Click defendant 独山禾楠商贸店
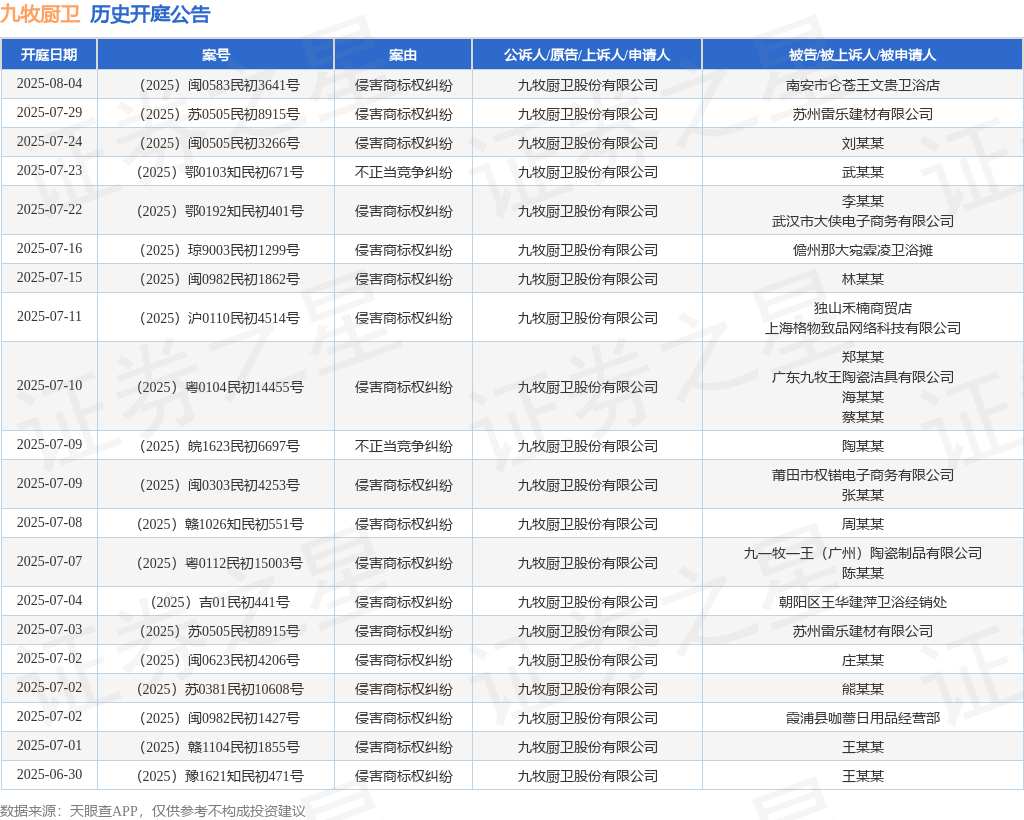 coord(863,308)
